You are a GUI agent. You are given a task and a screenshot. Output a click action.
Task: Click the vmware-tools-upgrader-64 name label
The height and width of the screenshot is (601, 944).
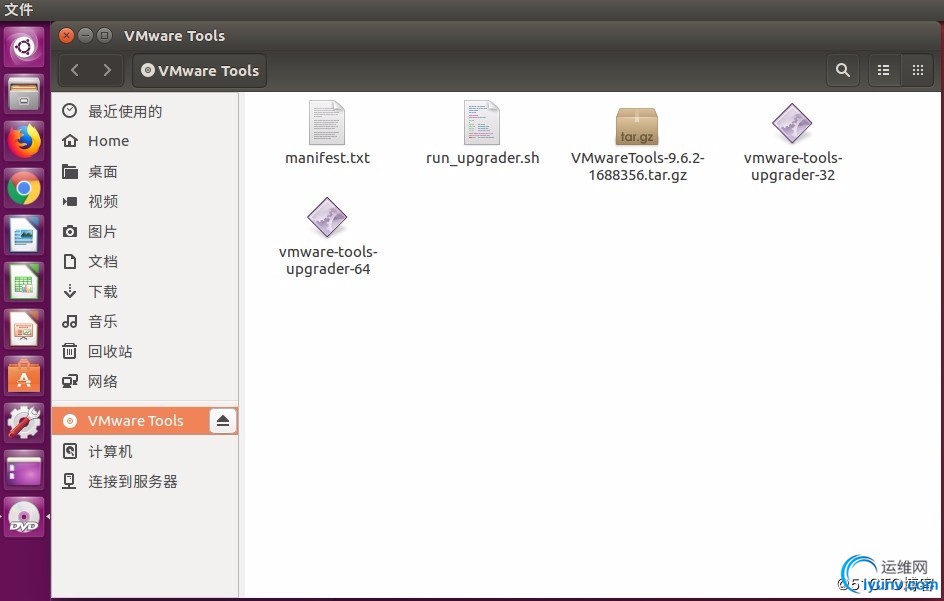coord(328,260)
